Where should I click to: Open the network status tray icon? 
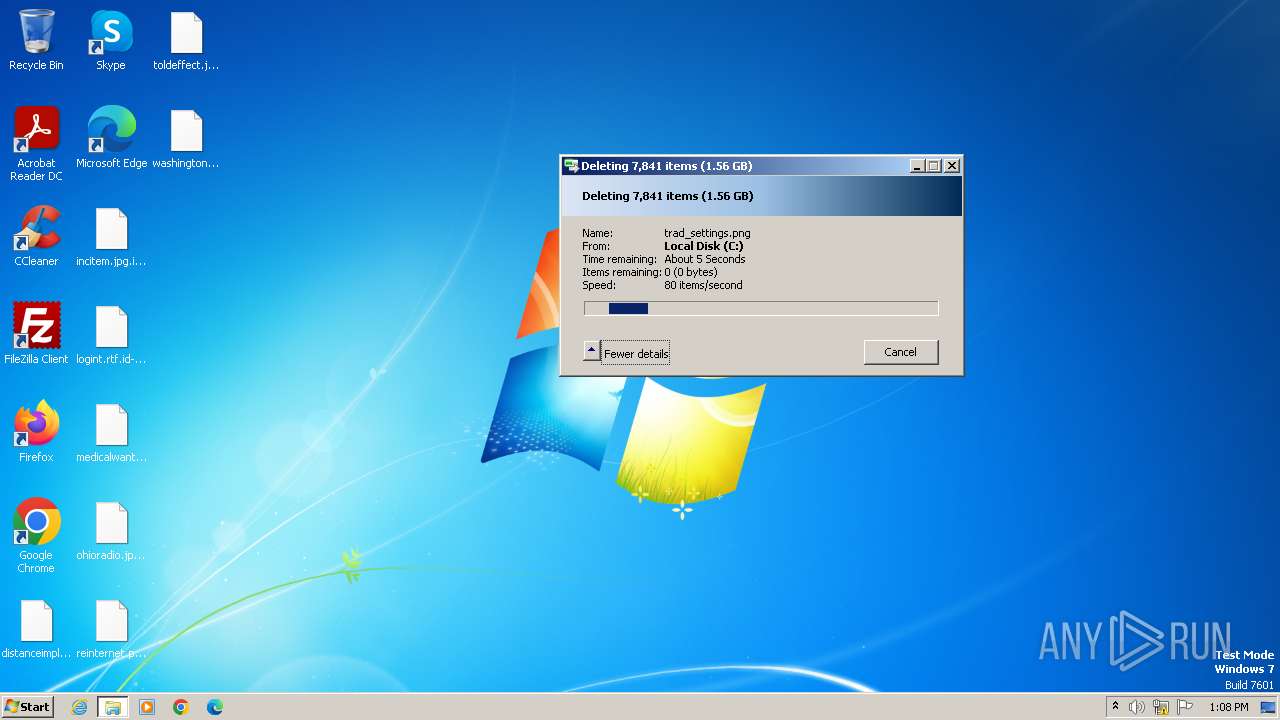tap(1161, 707)
